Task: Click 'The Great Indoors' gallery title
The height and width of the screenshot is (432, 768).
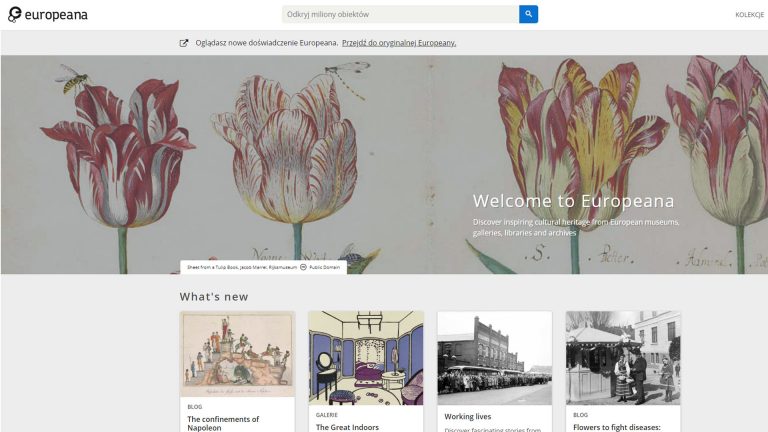Action: click(346, 427)
